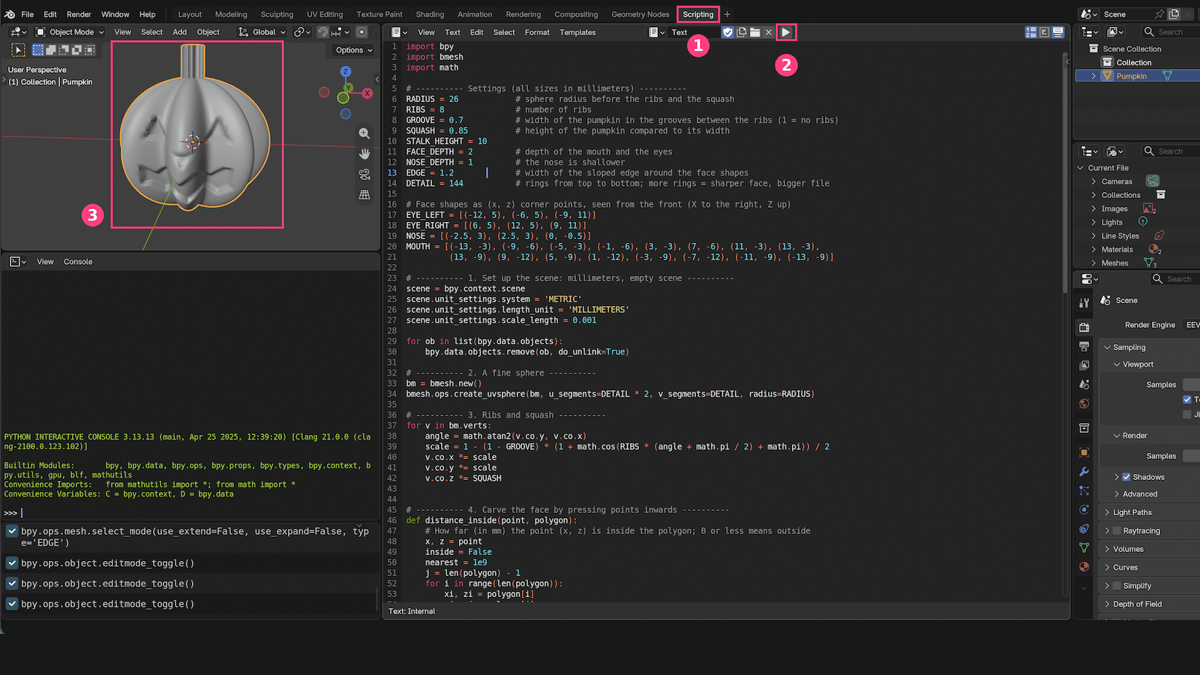Select the tweak select tool icon
Screen dimensions: 1200x675
pyautogui.click(x=18, y=49)
